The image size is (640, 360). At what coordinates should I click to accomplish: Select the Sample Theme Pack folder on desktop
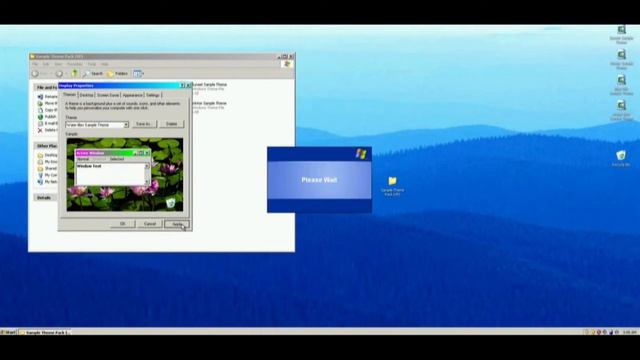(392, 186)
